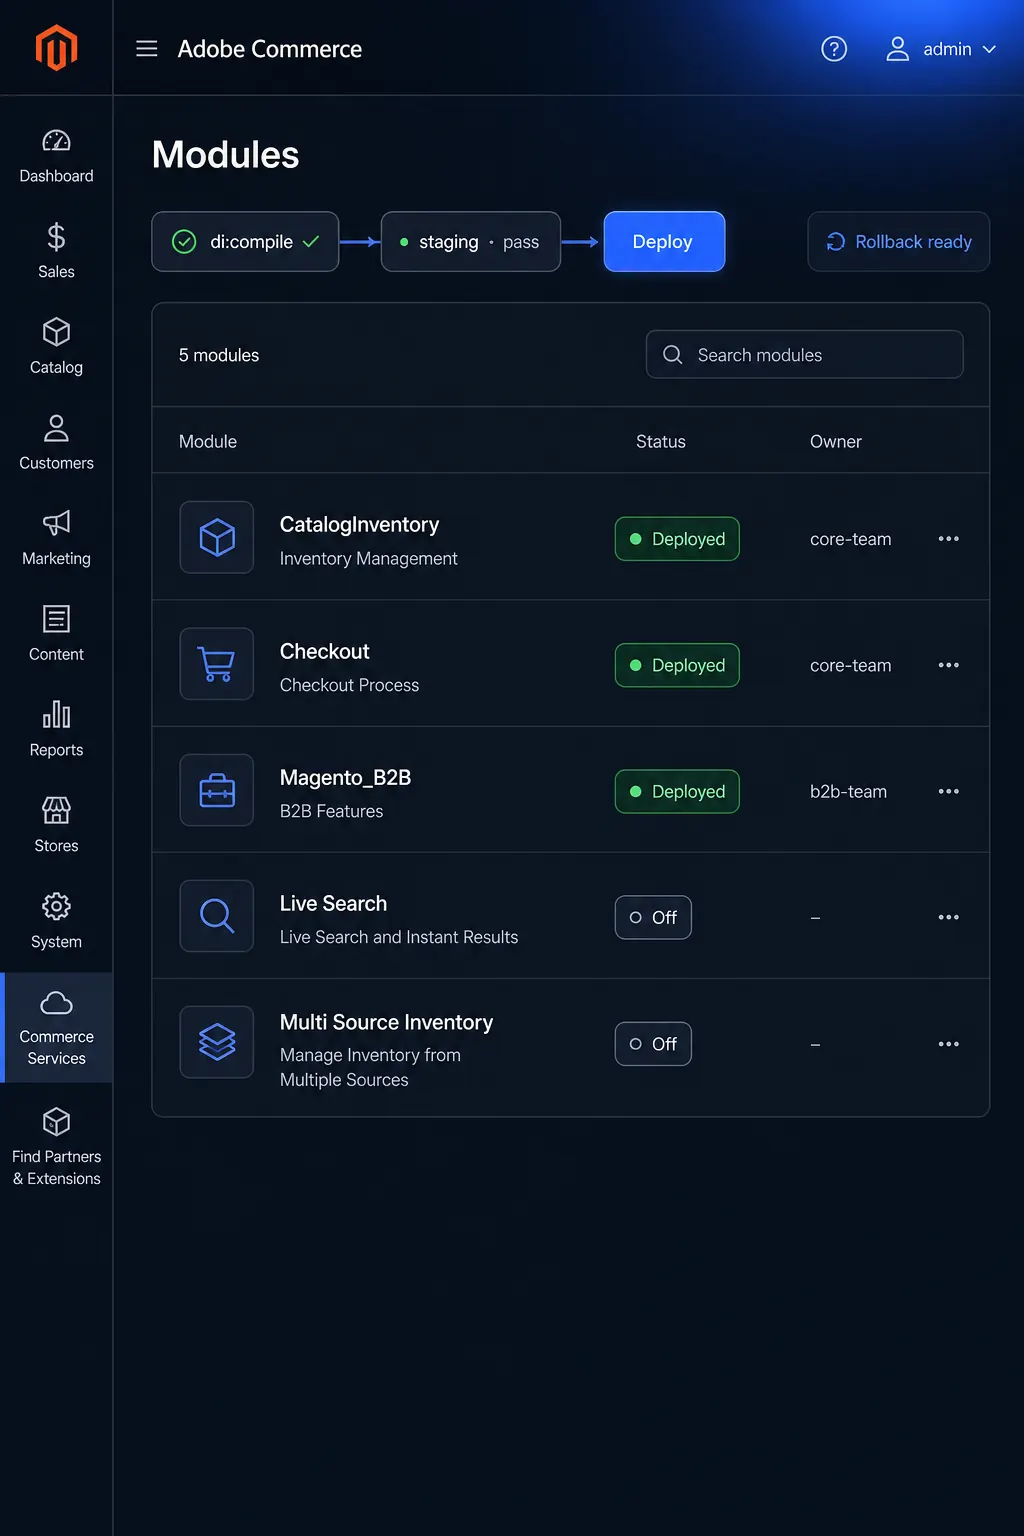This screenshot has width=1024, height=1536.
Task: Click the admin user avatar icon
Action: coord(898,48)
